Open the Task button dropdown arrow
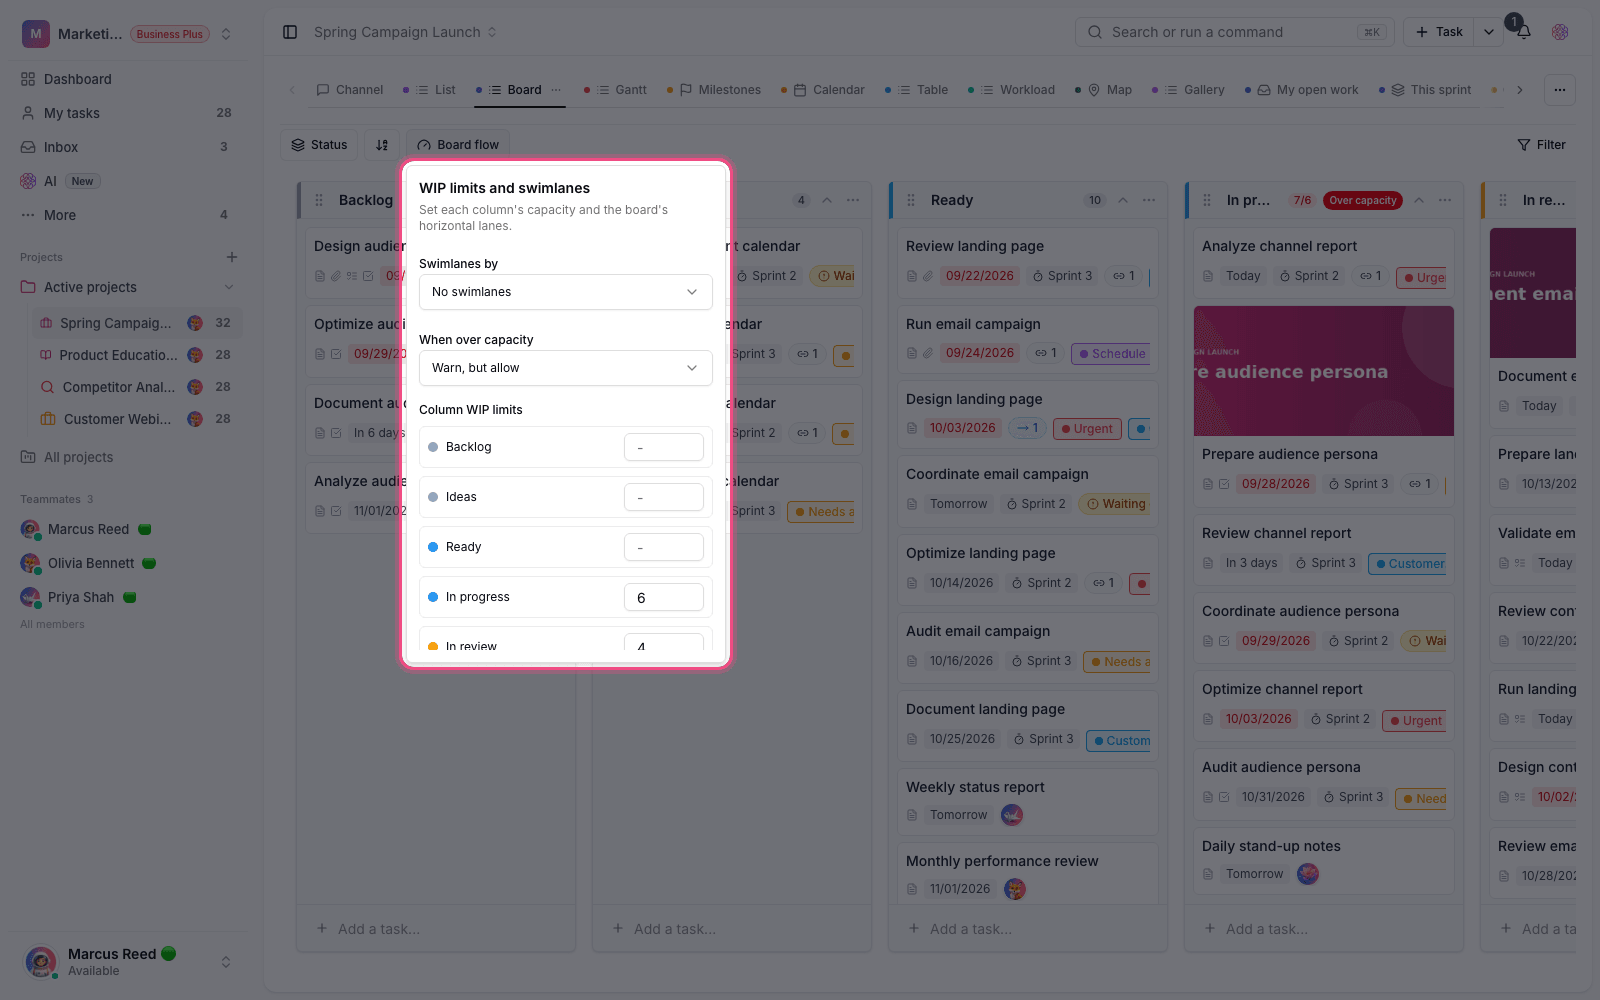 click(x=1489, y=32)
